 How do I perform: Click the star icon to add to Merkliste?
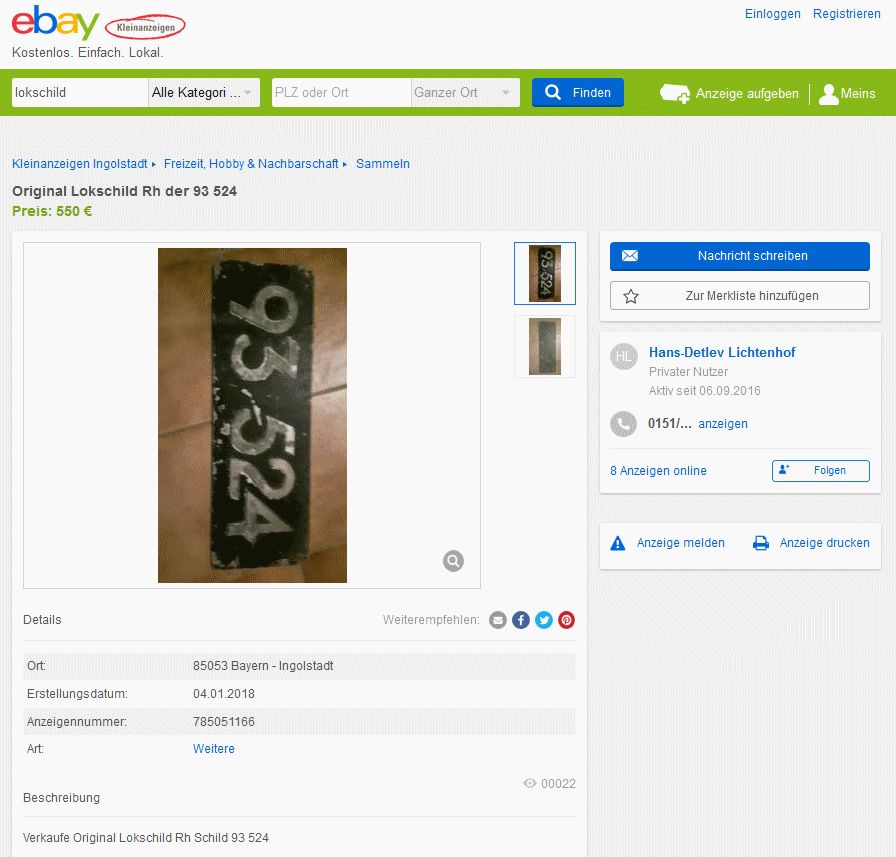(631, 296)
